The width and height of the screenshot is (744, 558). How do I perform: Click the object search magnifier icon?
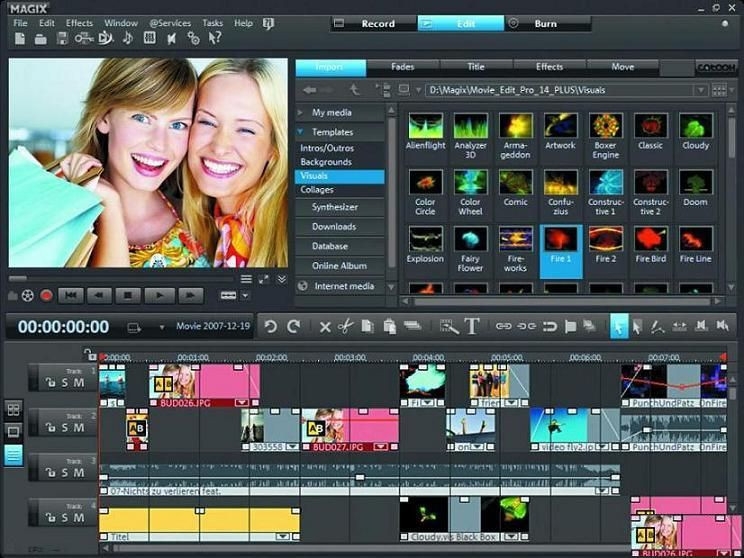coord(449,326)
